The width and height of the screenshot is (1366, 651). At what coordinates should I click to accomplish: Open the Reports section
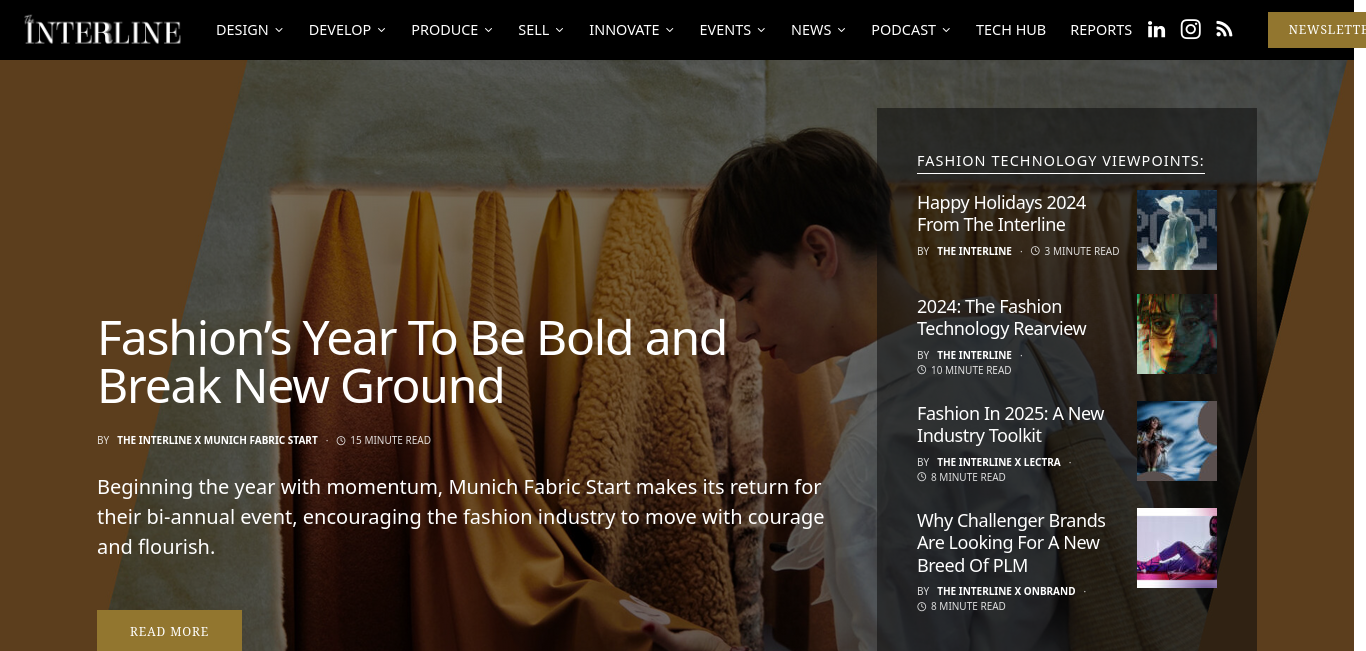1101,30
